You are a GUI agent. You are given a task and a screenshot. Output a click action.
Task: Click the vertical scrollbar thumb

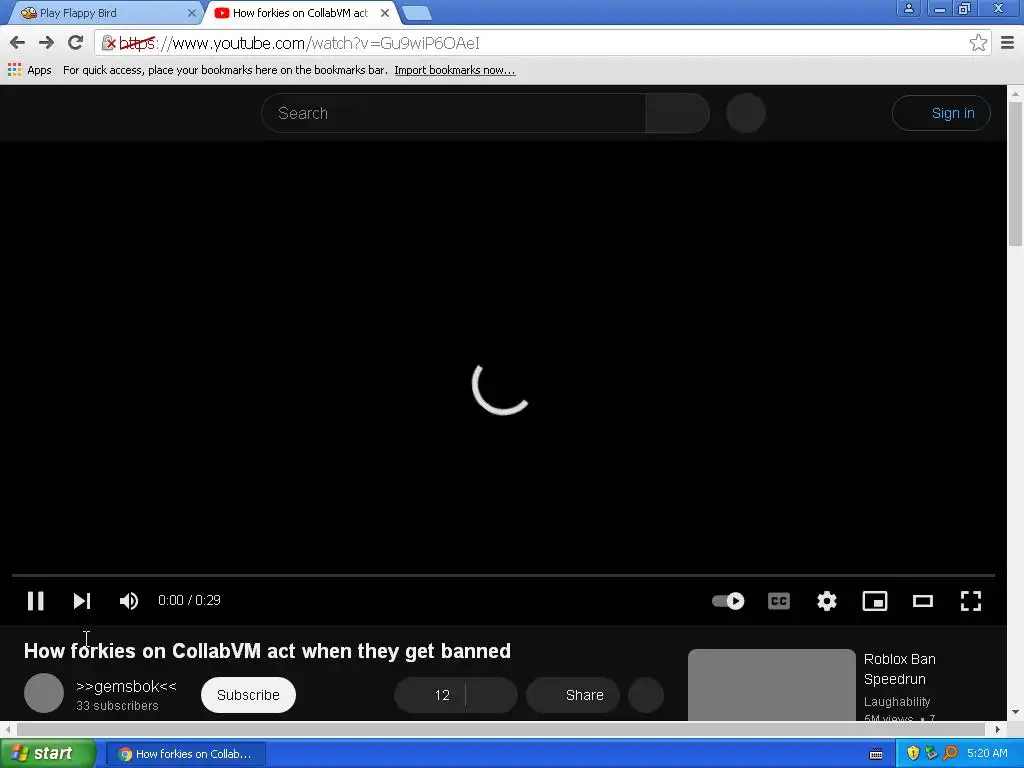1015,174
